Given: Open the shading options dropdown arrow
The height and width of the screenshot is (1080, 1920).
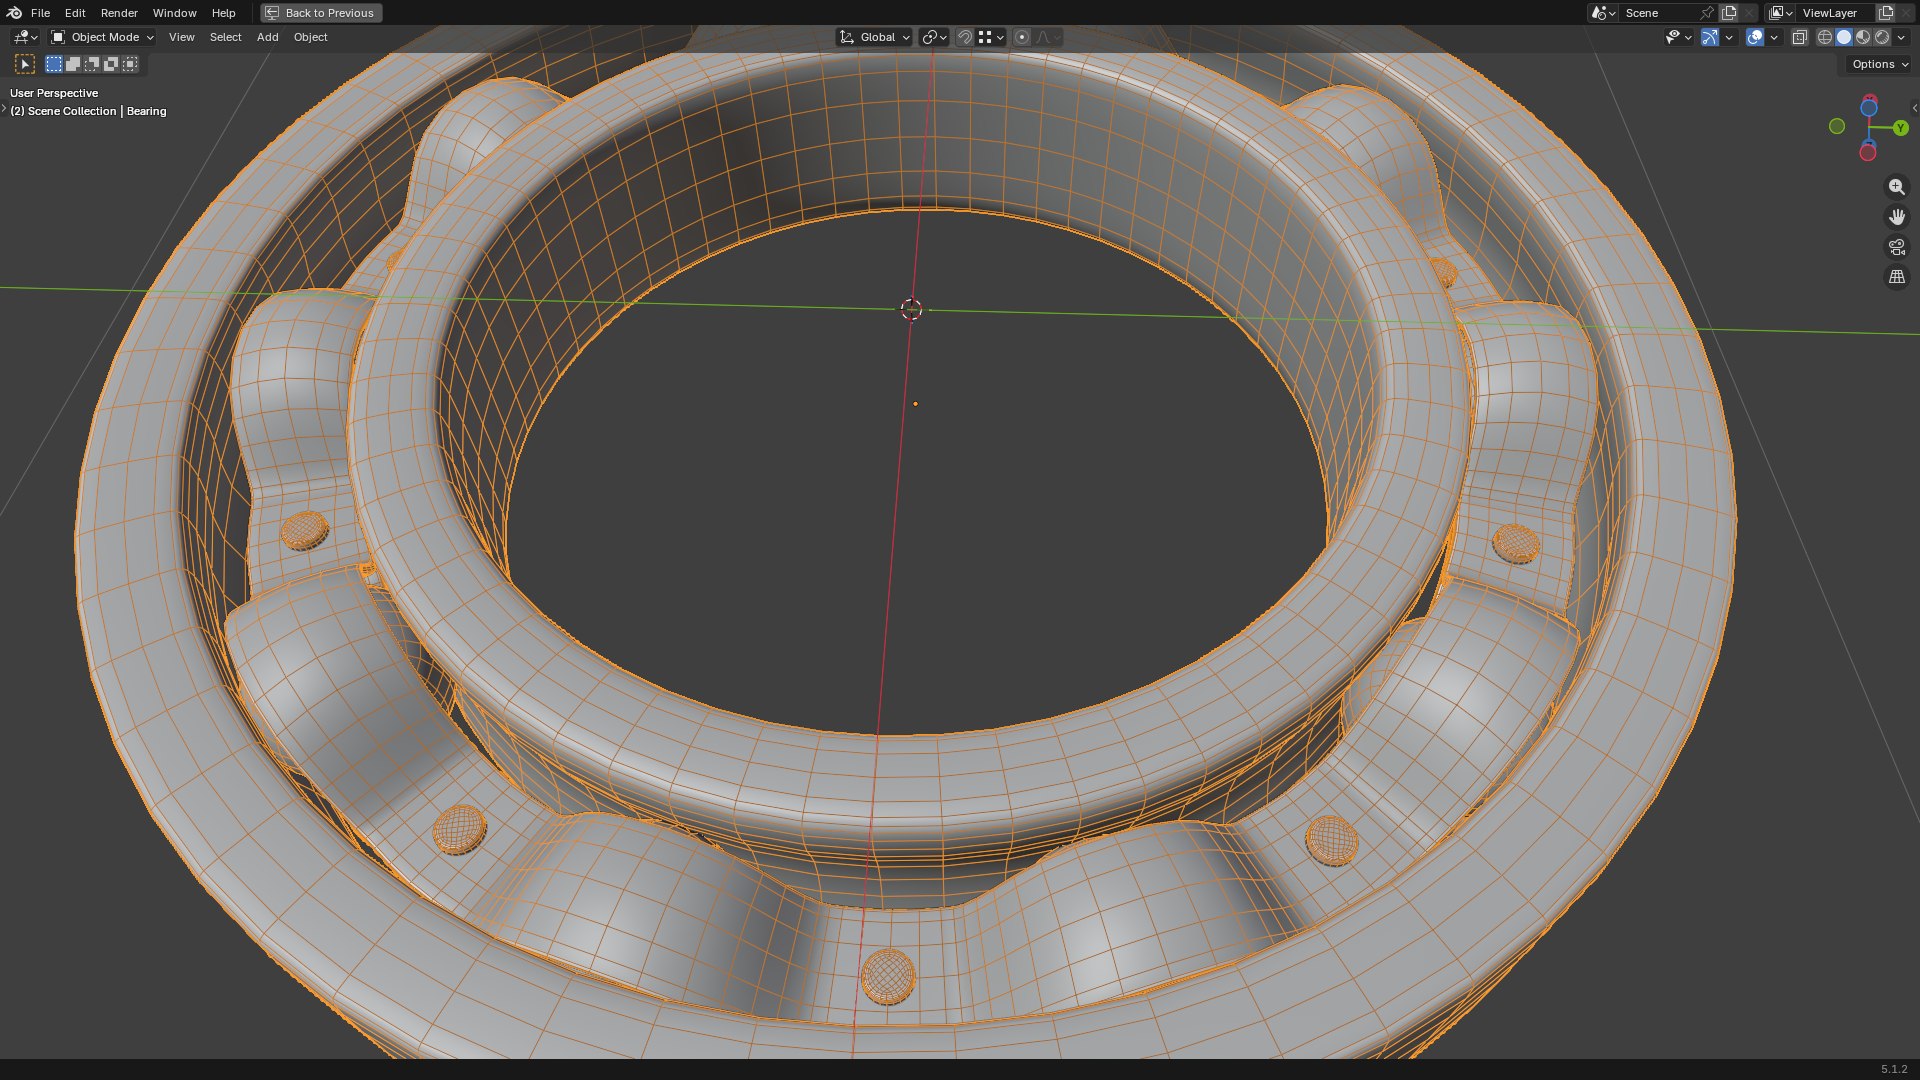Looking at the screenshot, I should click(1901, 37).
